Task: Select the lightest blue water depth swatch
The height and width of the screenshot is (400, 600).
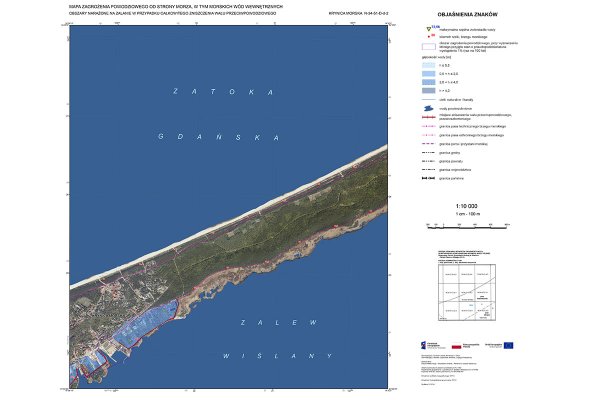Action: (429, 65)
